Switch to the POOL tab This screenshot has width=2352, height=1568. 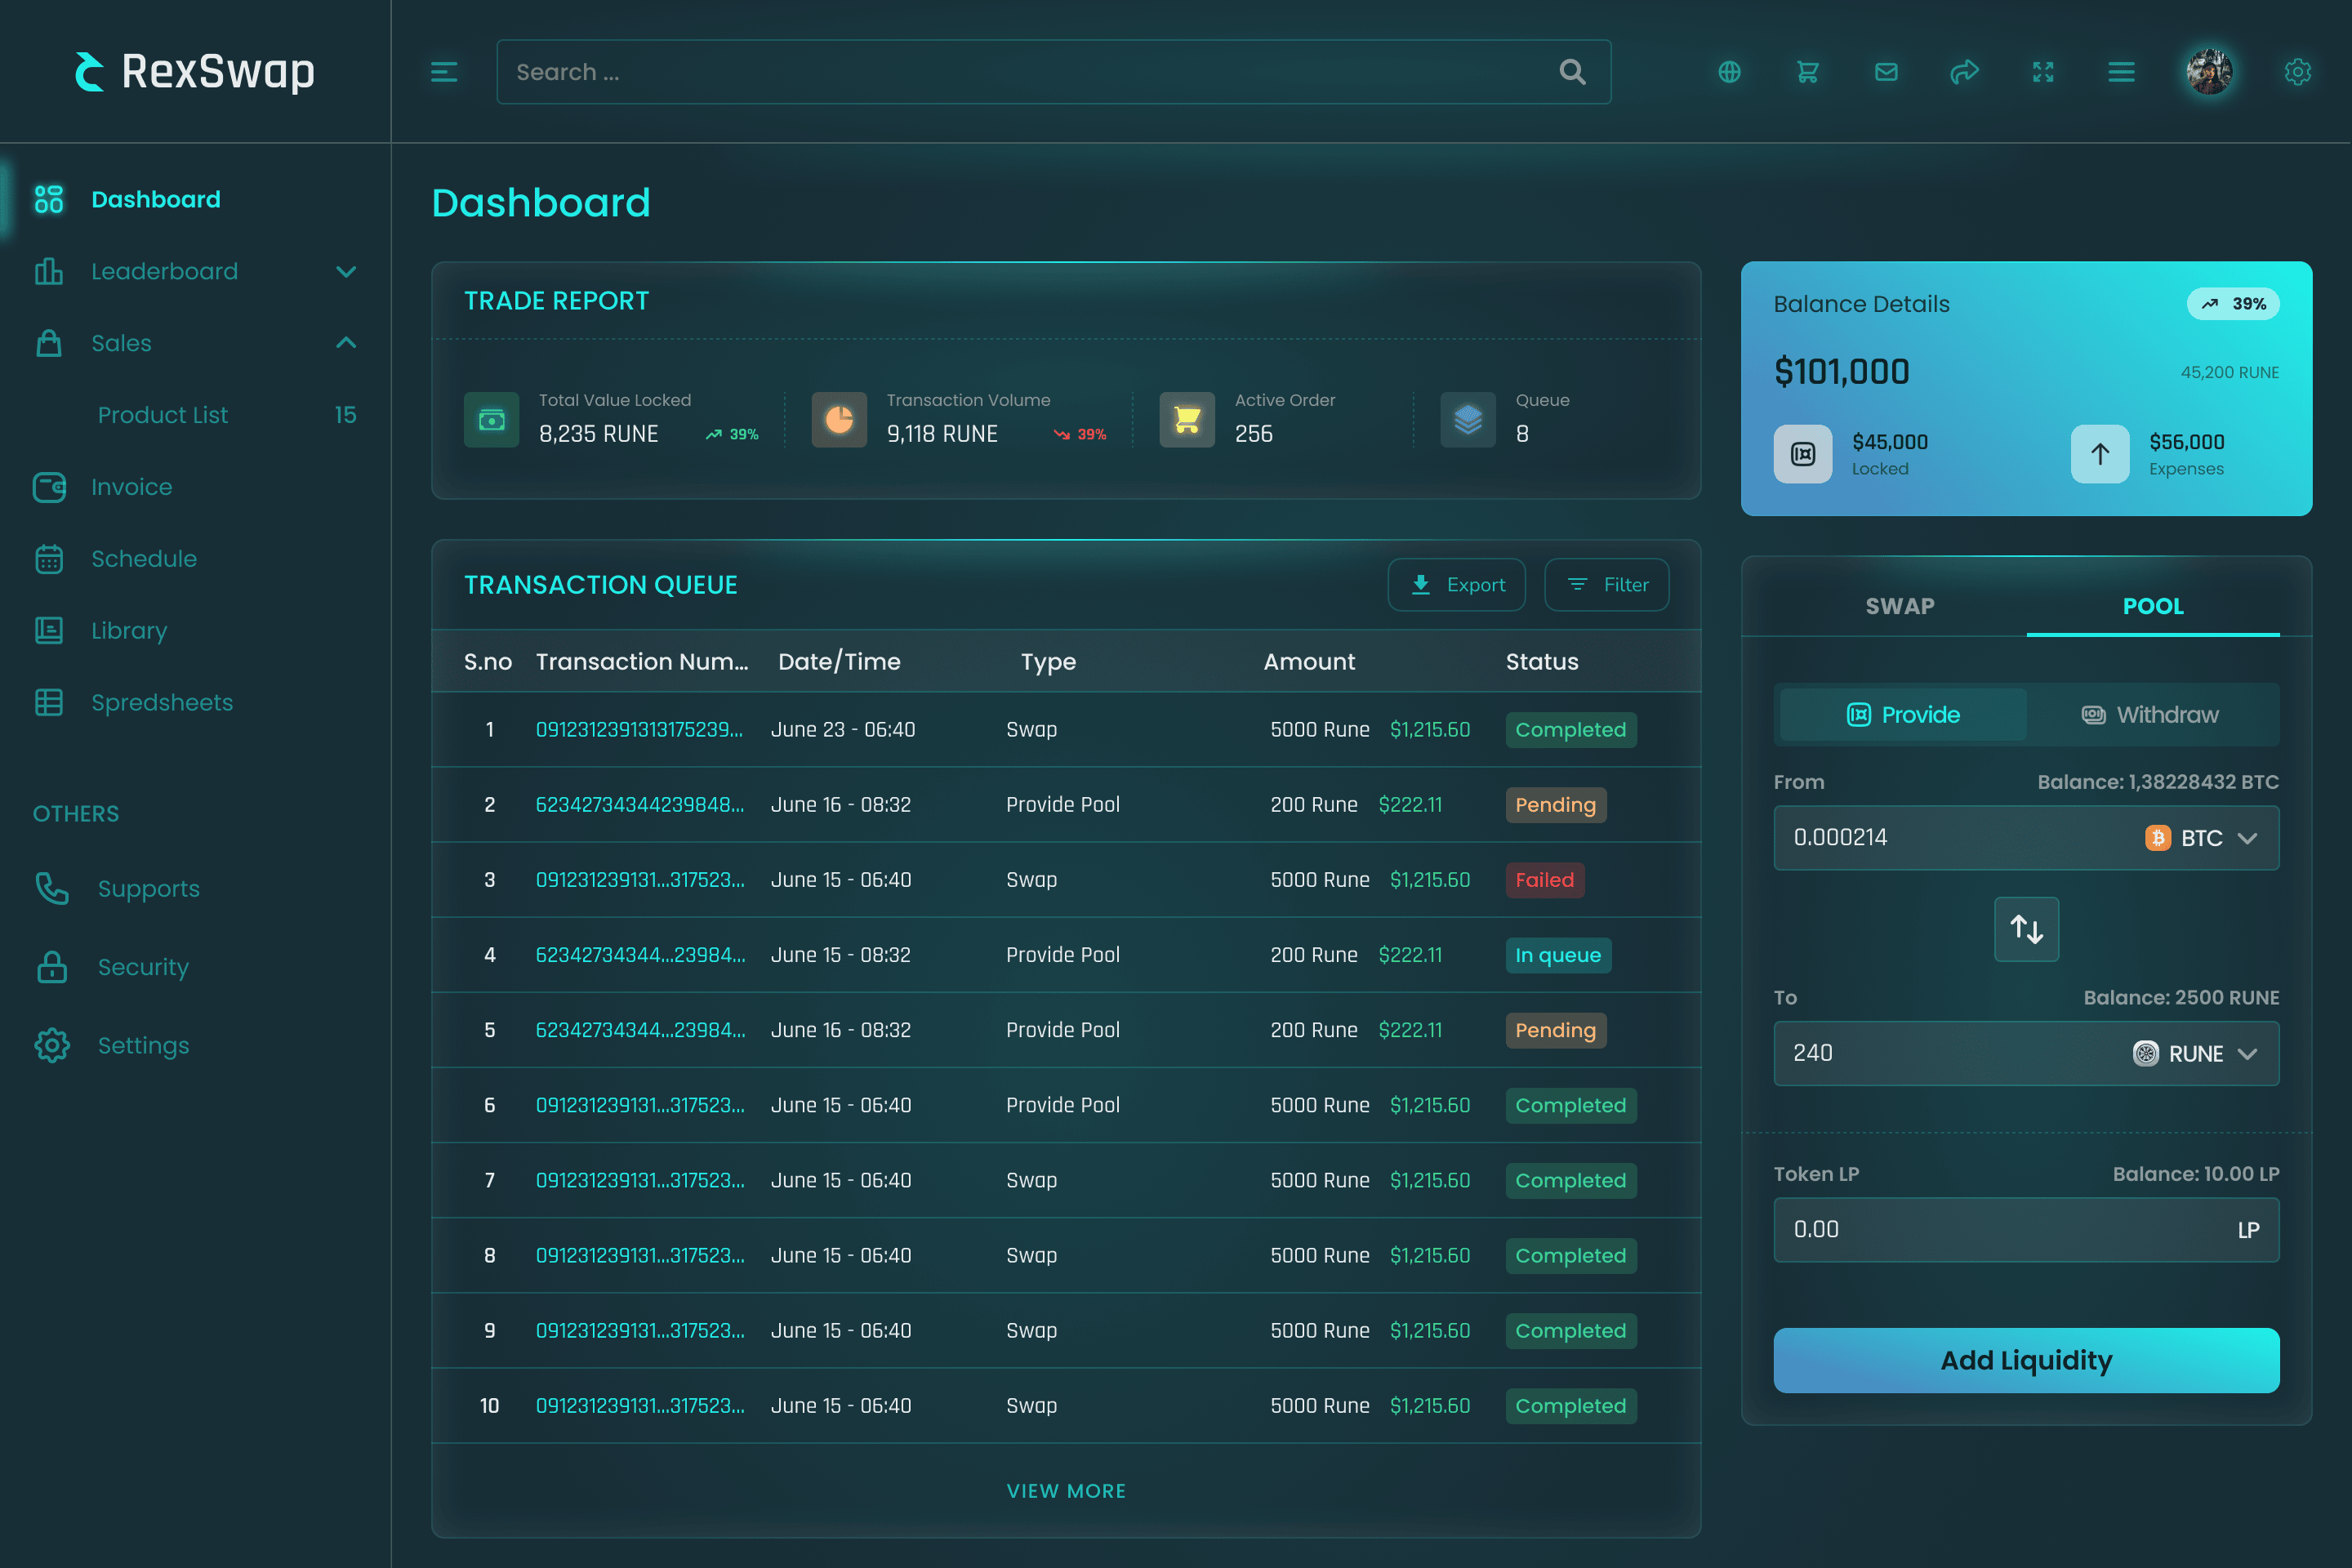(x=2153, y=606)
